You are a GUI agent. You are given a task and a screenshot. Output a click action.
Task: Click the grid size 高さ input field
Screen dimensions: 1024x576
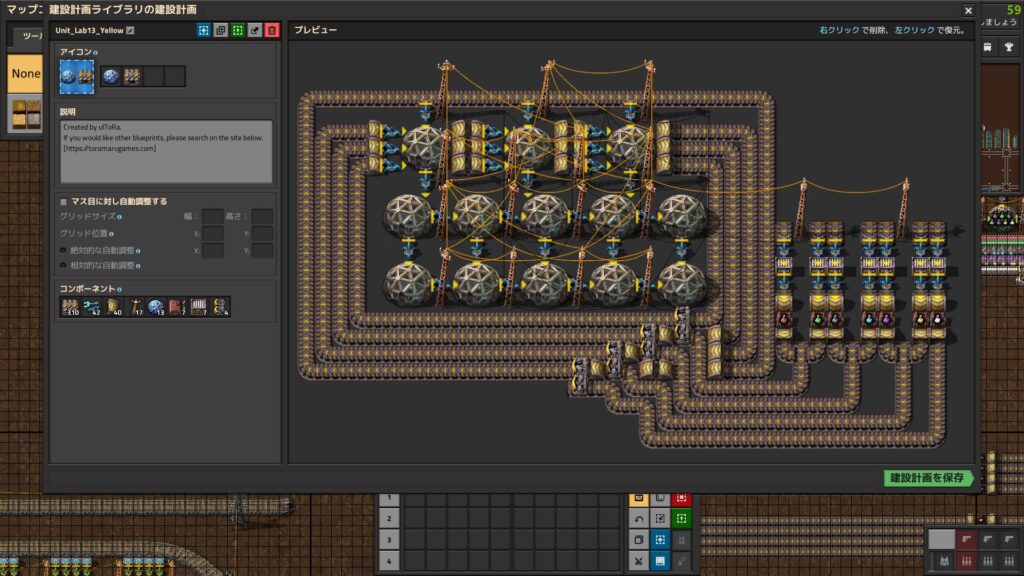(262, 216)
